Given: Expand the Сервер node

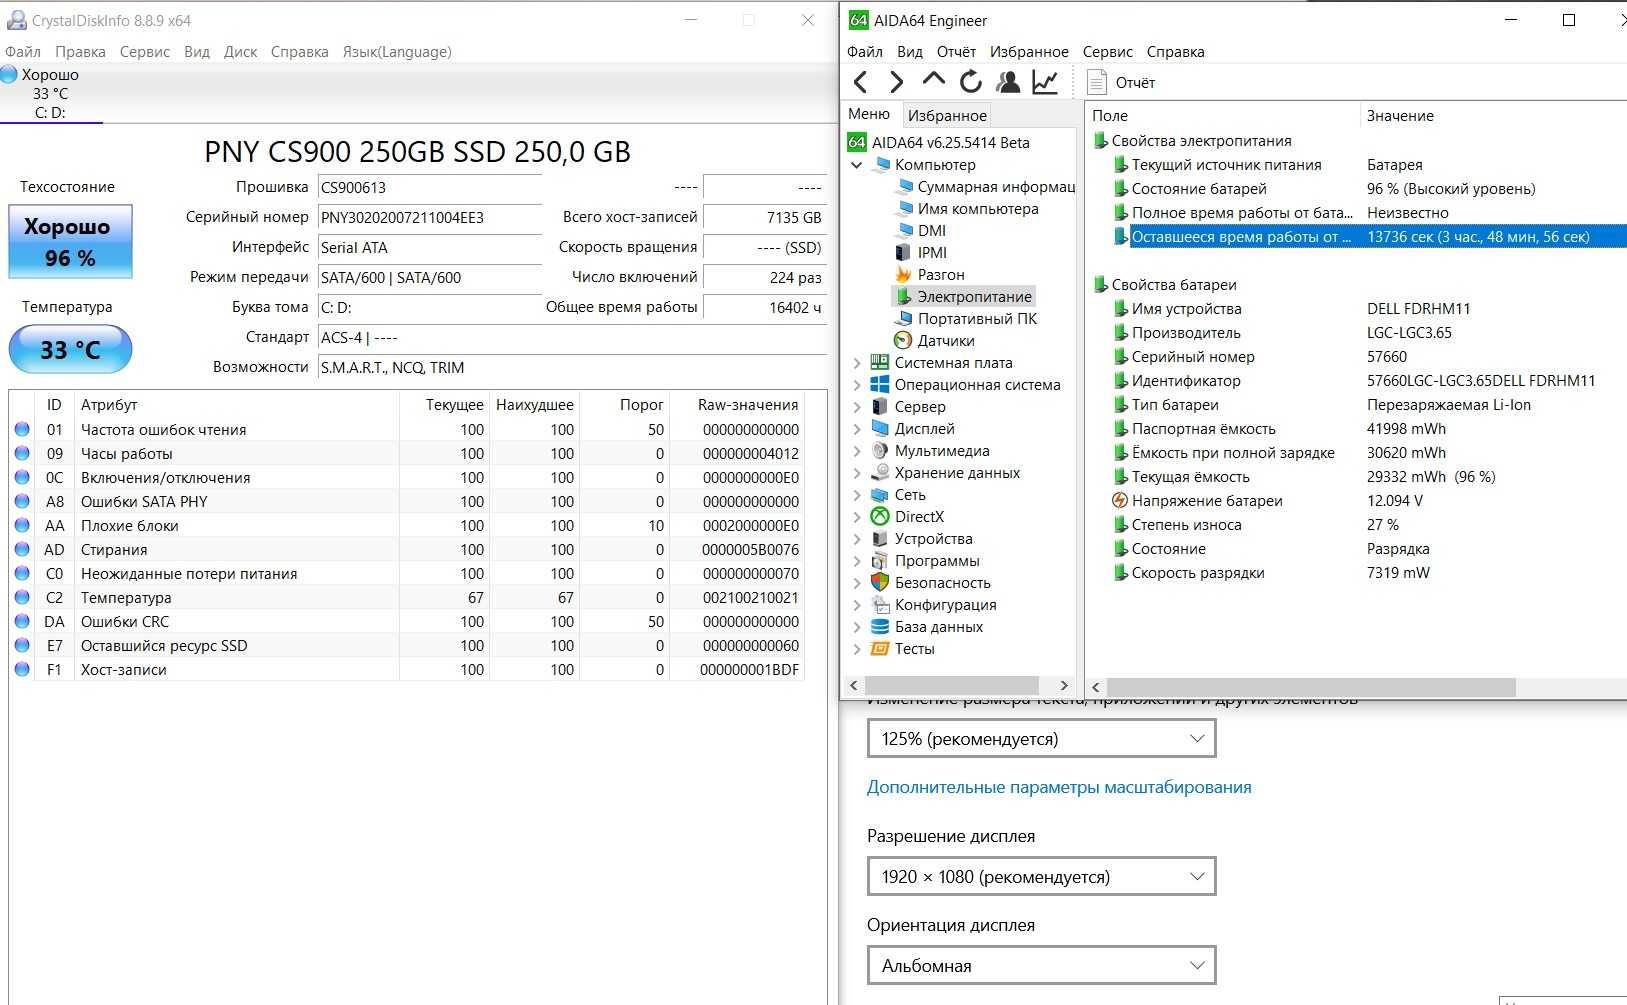Looking at the screenshot, I should (857, 407).
